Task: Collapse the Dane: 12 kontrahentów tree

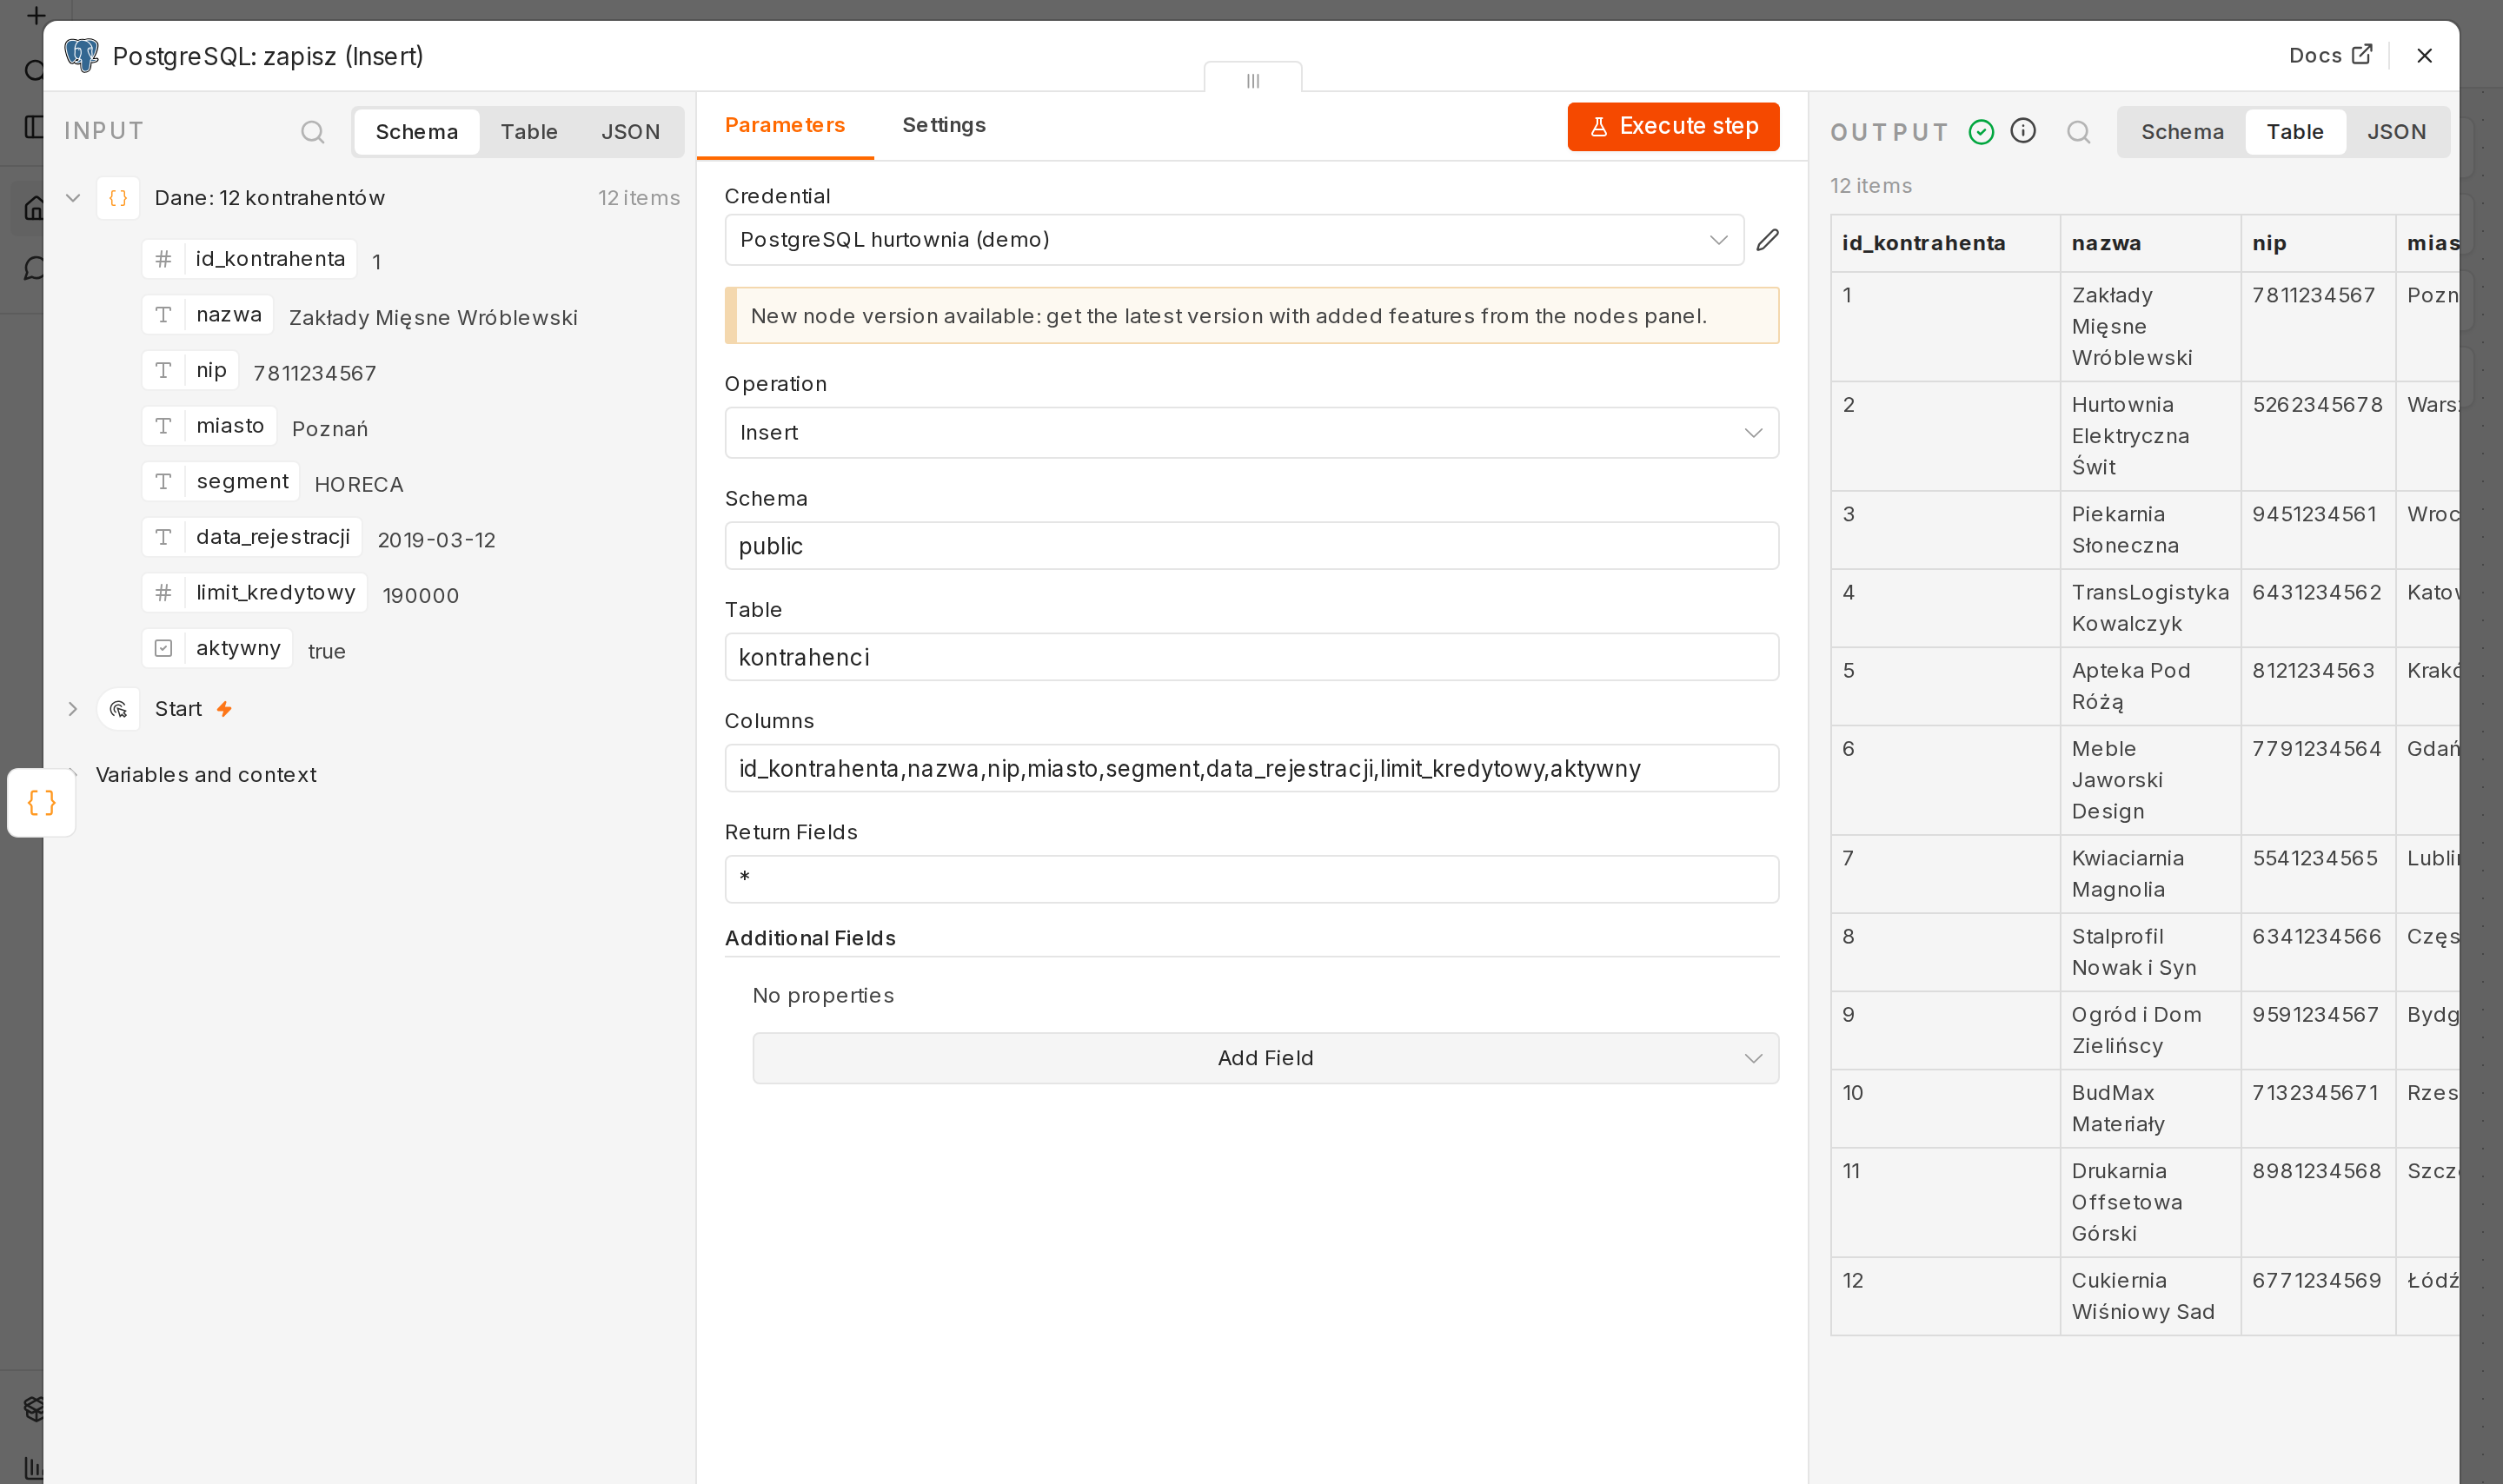Action: 73,198
